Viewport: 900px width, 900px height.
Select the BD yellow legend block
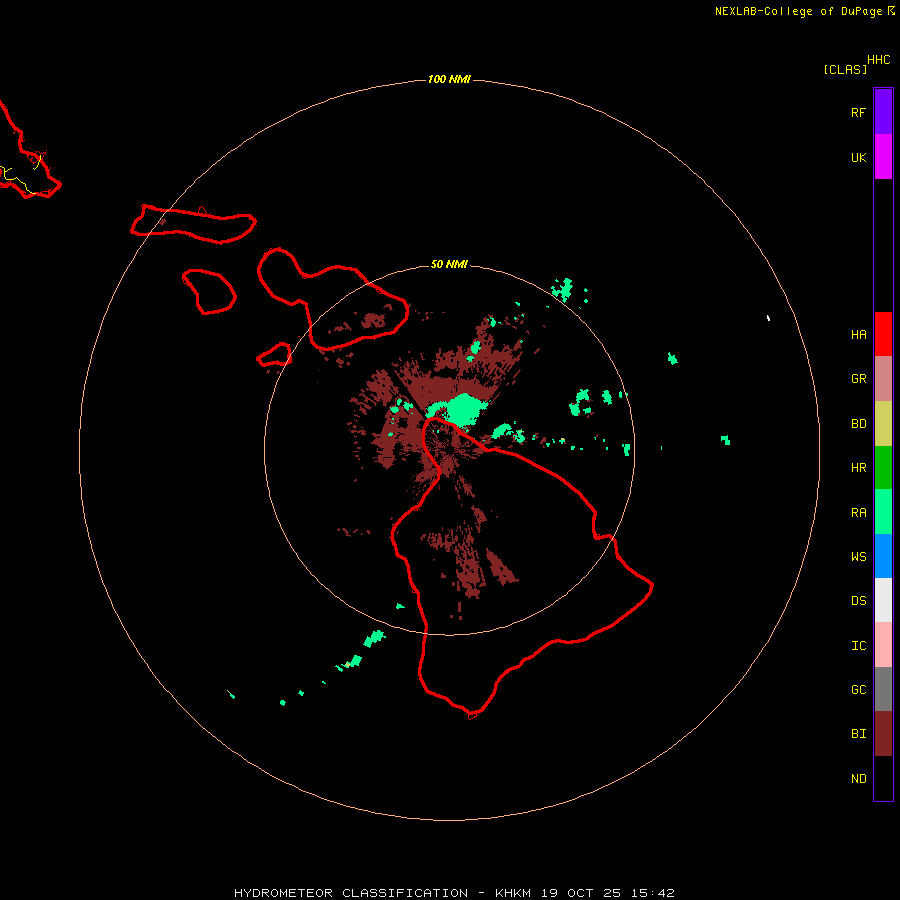883,424
